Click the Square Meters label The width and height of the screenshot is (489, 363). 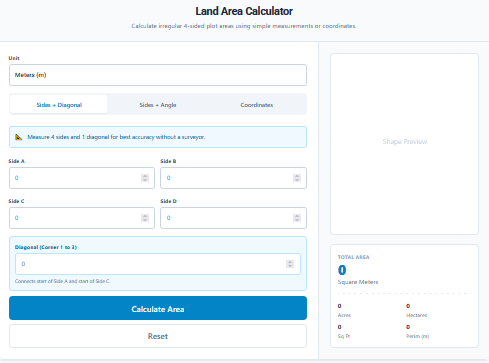[358, 282]
